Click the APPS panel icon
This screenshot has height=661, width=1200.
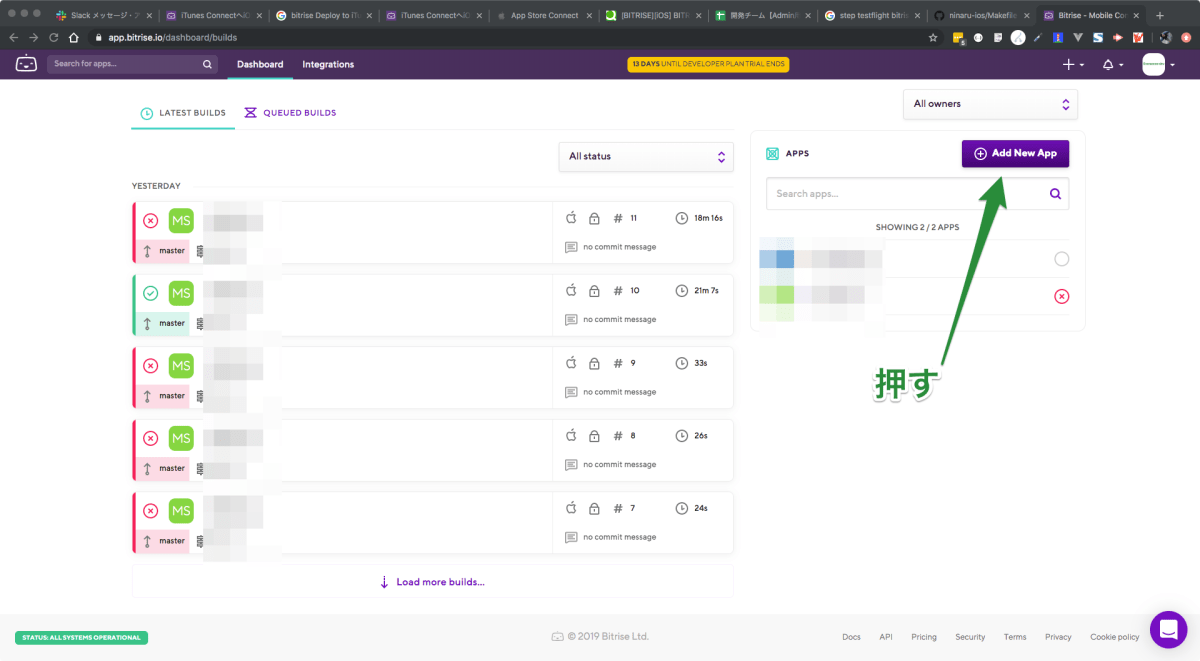772,154
